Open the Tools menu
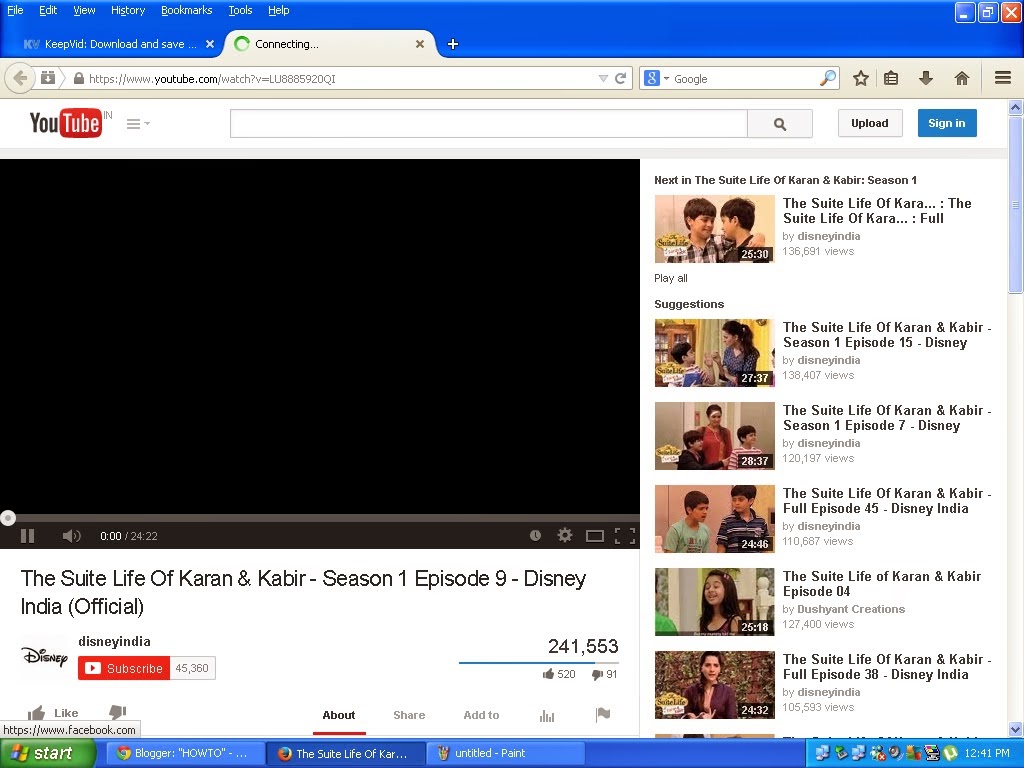The image size is (1024, 768). [240, 10]
